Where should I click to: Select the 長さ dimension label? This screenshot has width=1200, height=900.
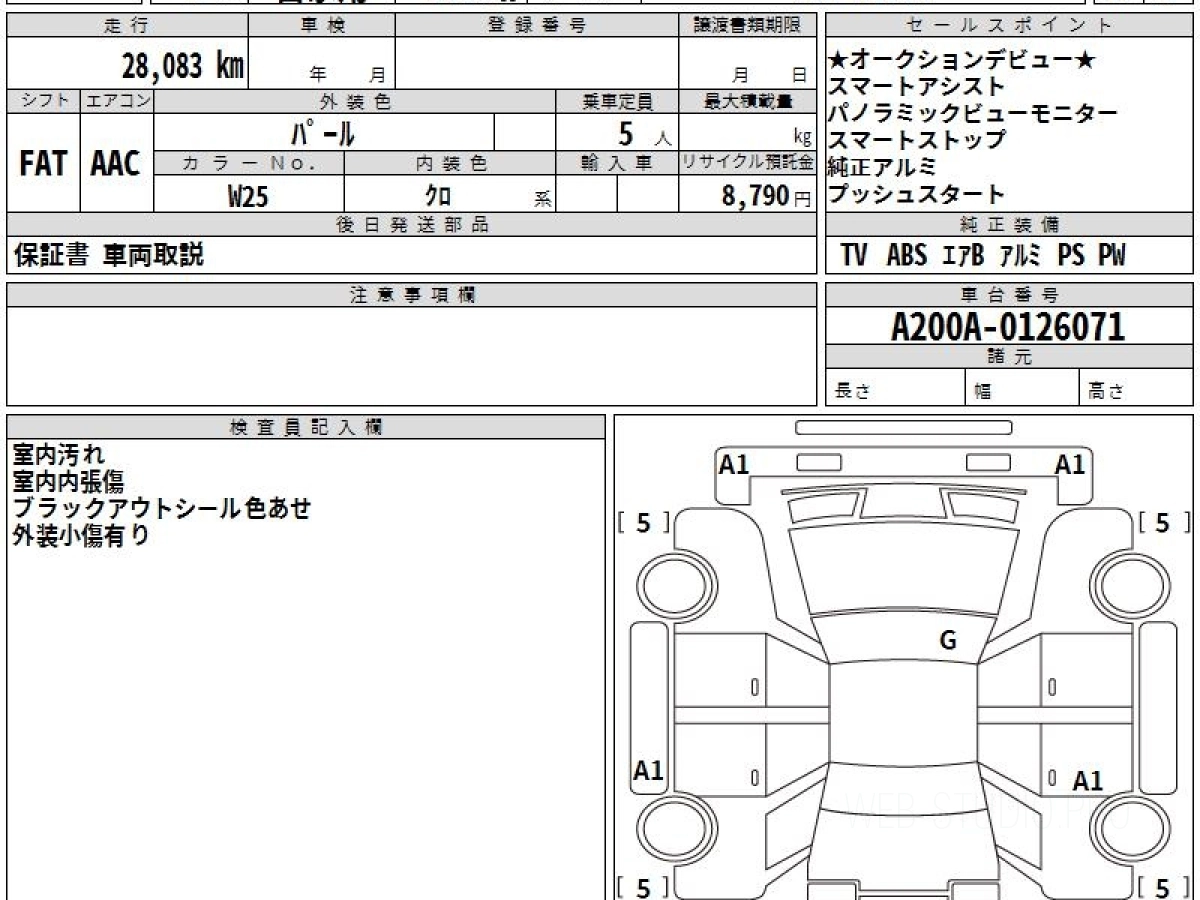853,392
